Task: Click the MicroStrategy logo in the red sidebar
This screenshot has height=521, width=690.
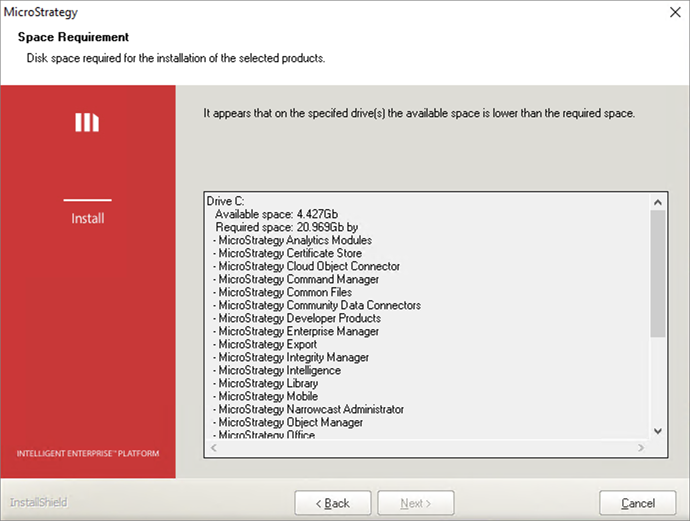Action: point(87,122)
